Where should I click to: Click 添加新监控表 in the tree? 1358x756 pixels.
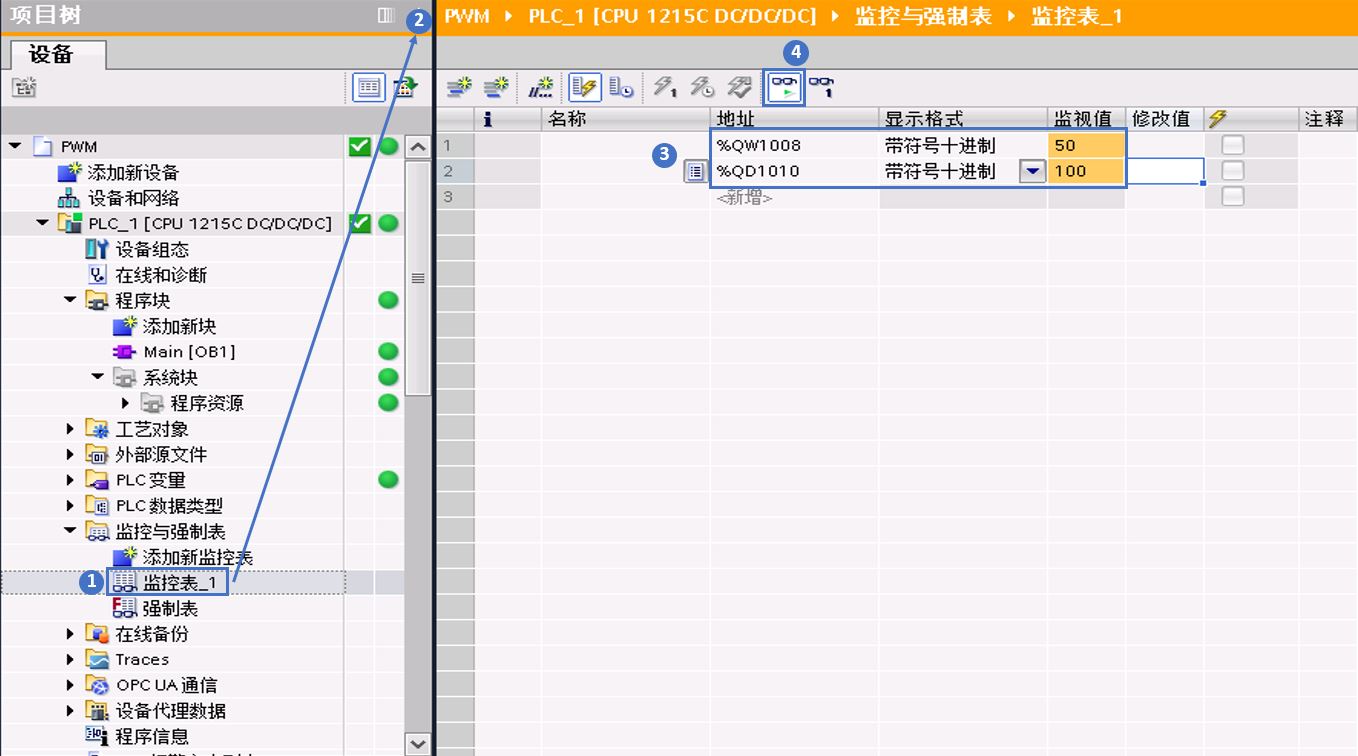point(198,557)
